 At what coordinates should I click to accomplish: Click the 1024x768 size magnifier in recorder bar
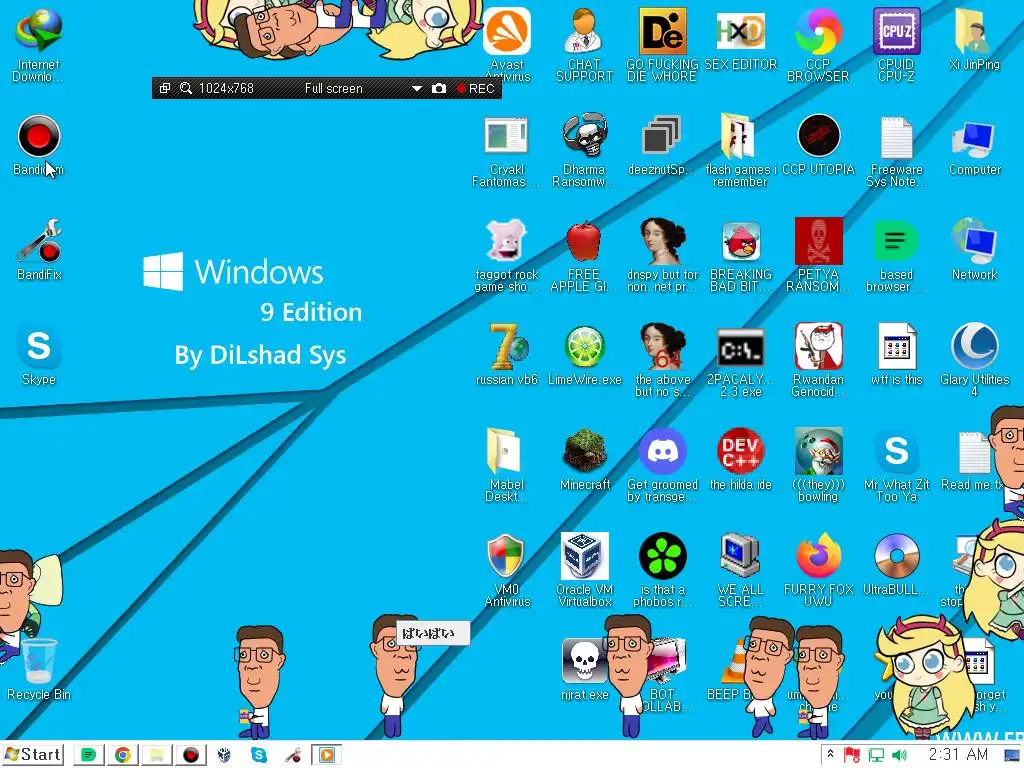186,88
